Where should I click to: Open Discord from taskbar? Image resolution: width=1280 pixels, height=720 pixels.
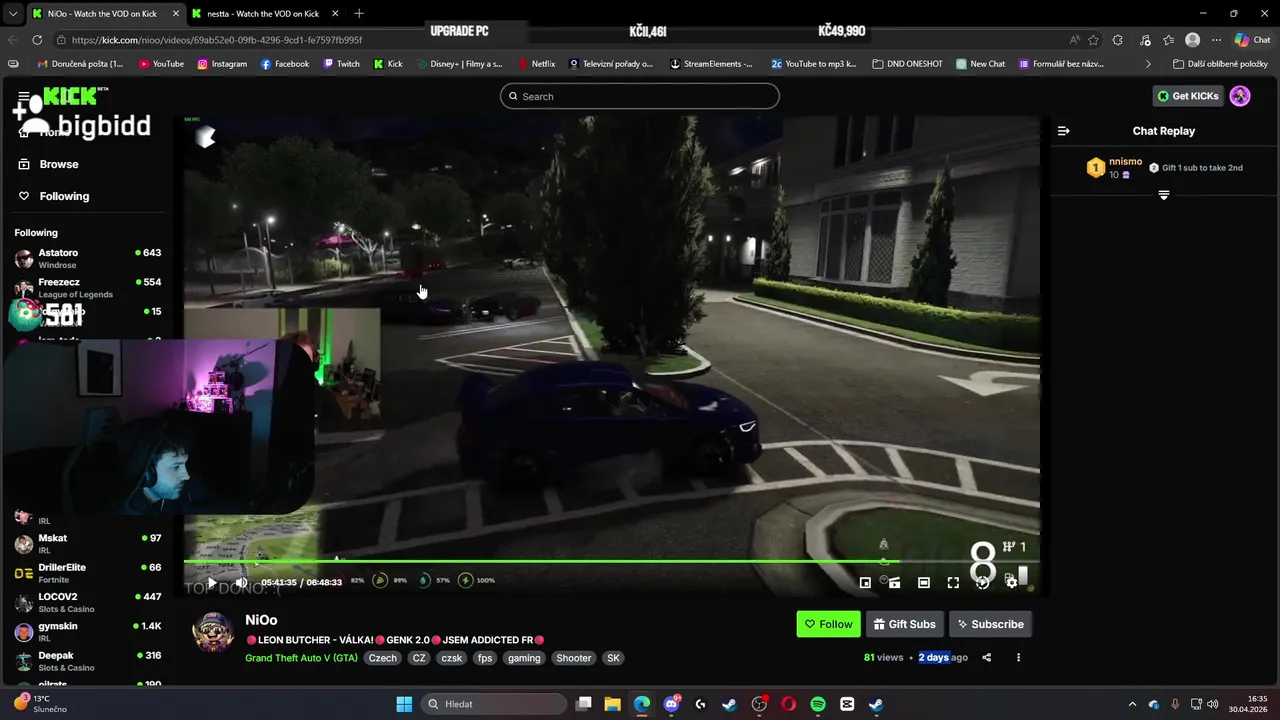pos(671,704)
